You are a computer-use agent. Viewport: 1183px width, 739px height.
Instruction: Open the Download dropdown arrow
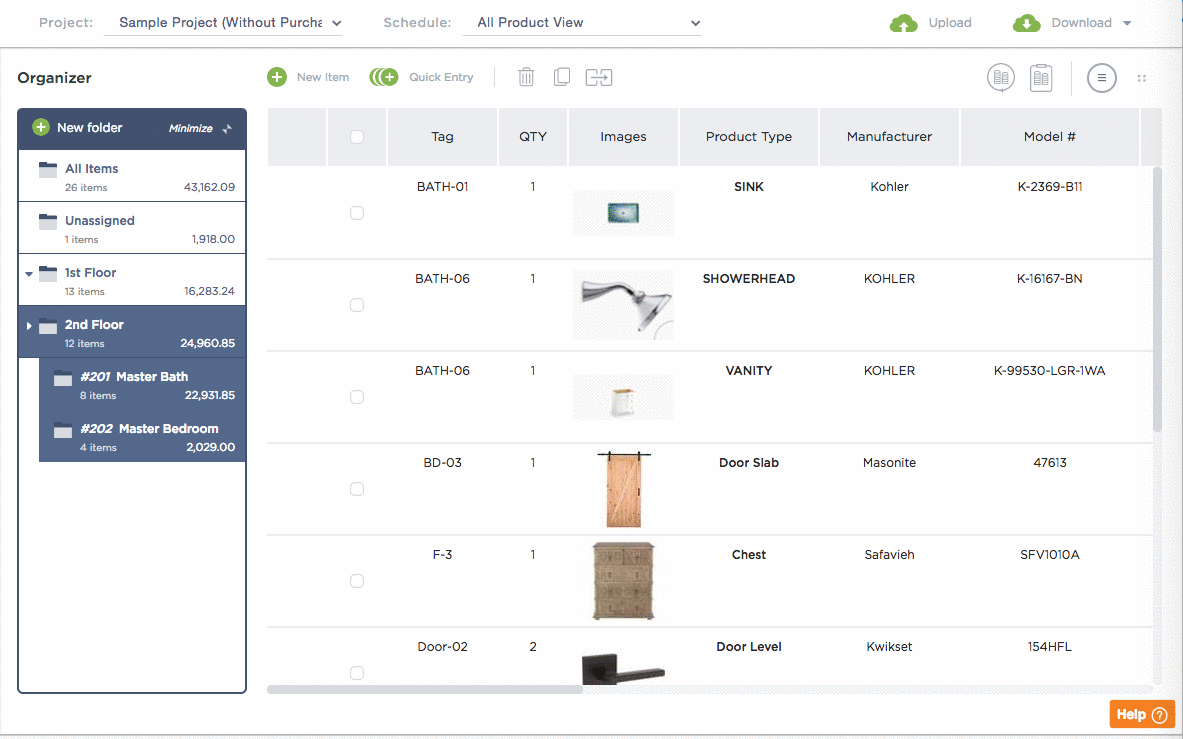click(x=1127, y=23)
